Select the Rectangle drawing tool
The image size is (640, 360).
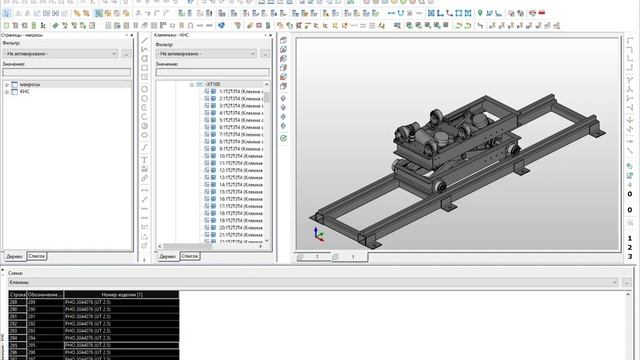[x=144, y=68]
